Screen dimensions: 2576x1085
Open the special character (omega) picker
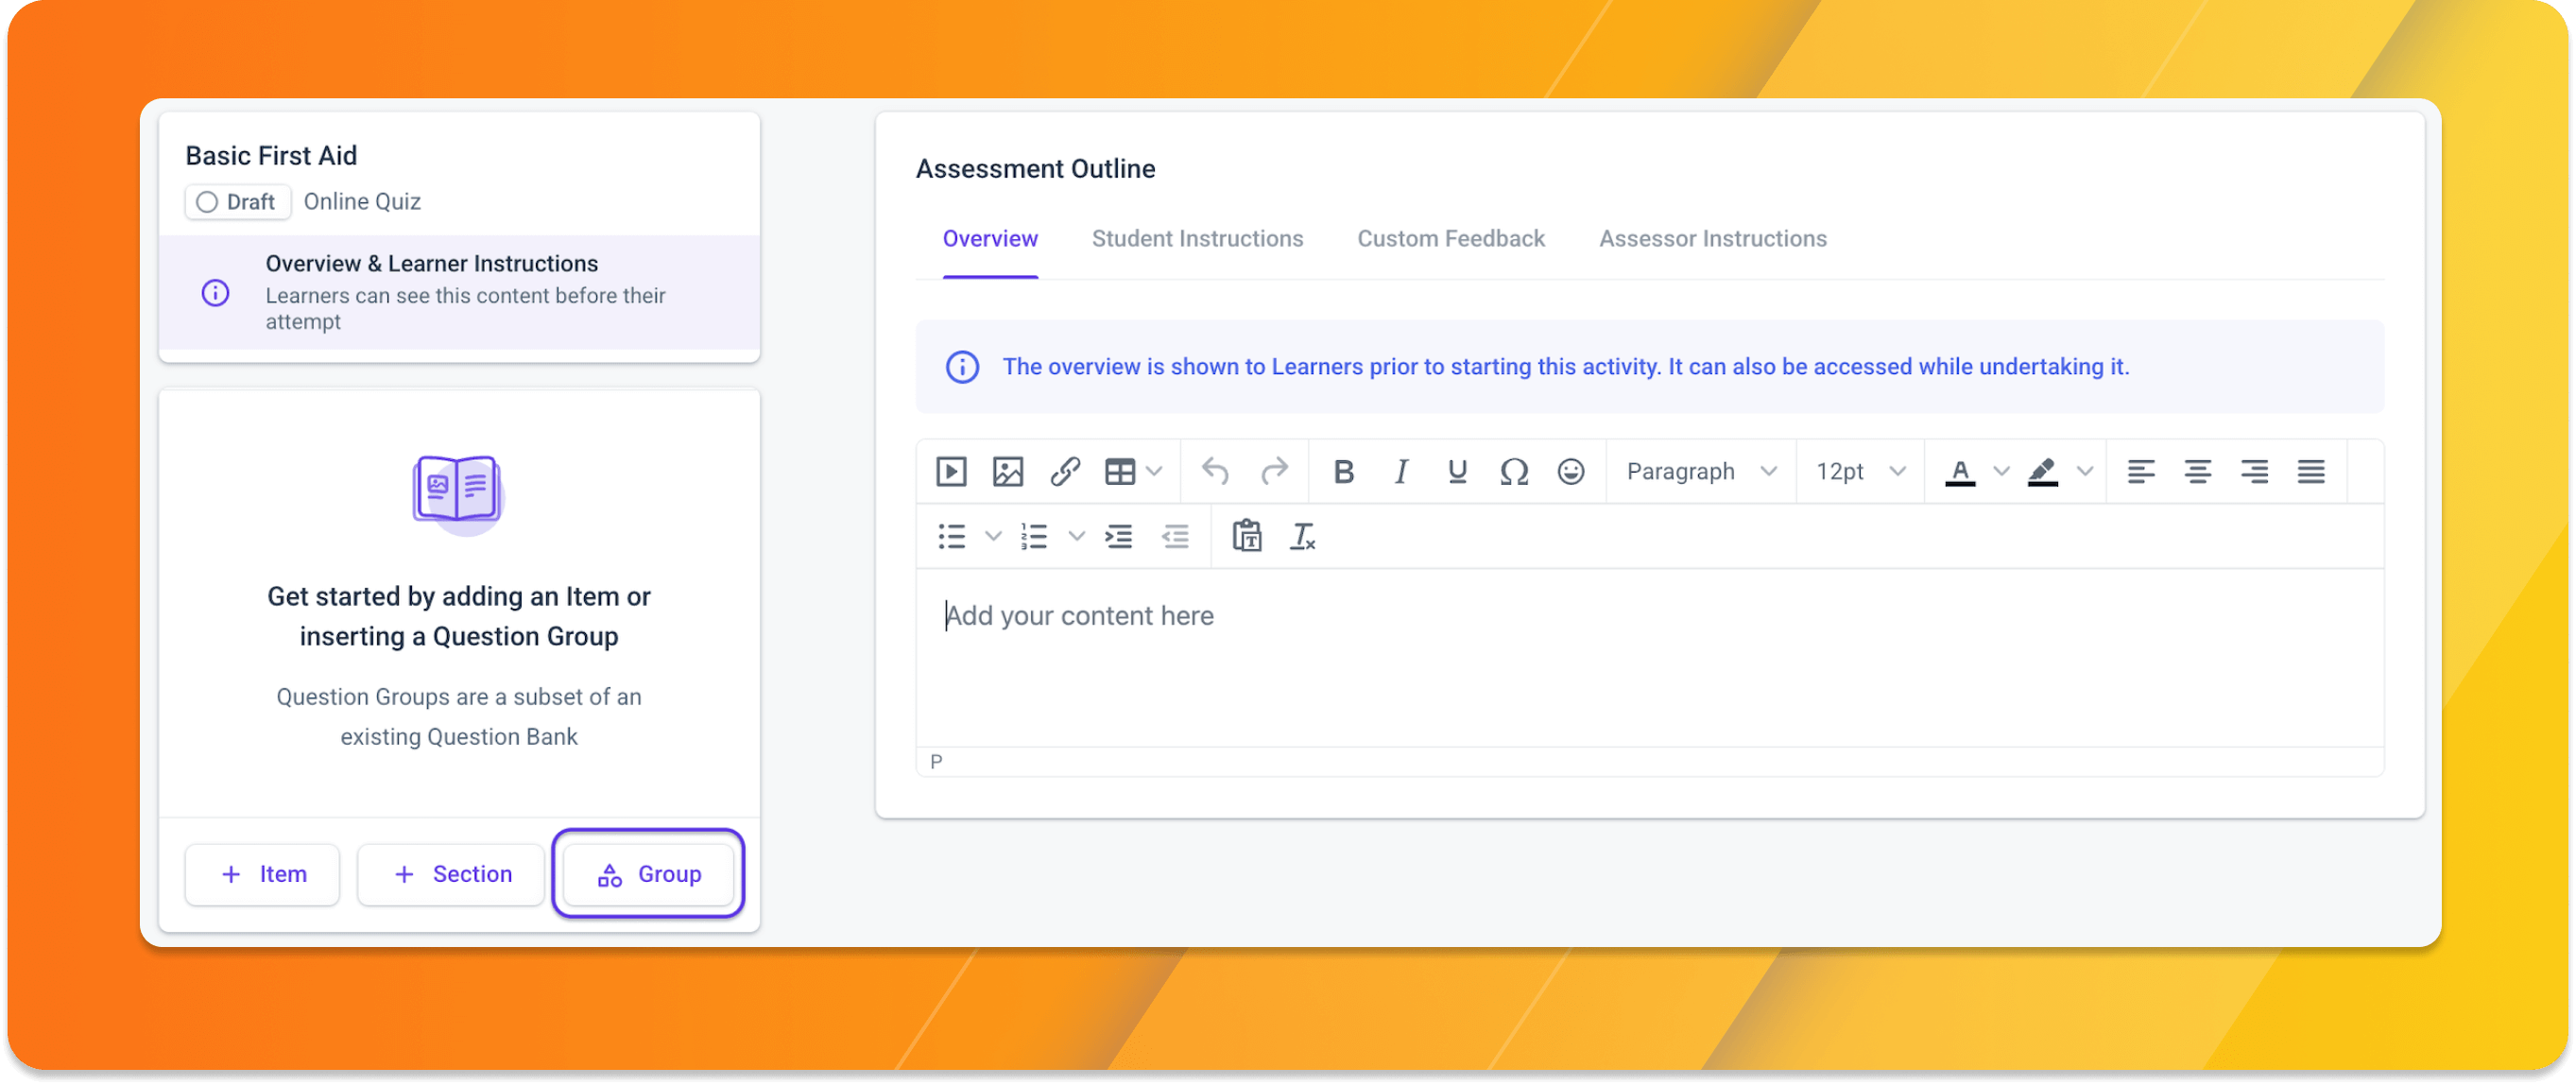click(1514, 471)
